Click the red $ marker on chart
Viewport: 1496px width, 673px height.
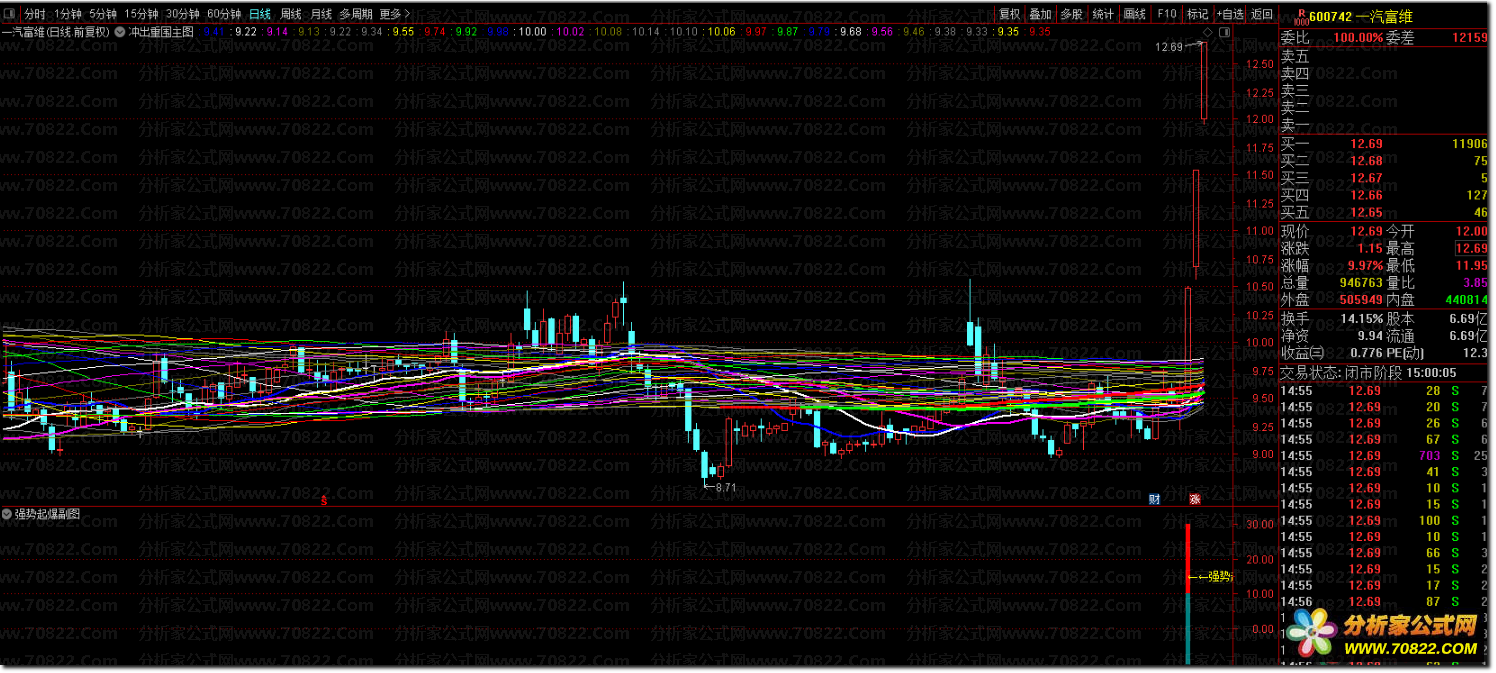point(325,500)
